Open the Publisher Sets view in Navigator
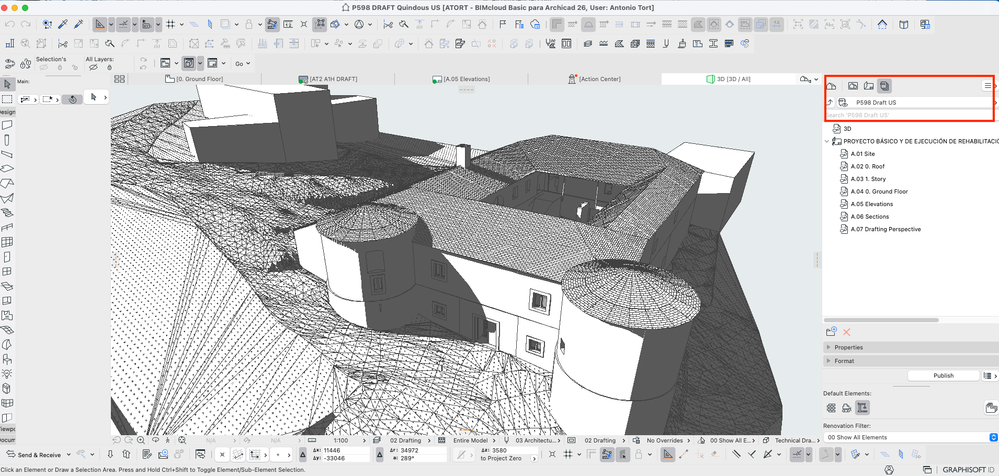 tap(885, 87)
